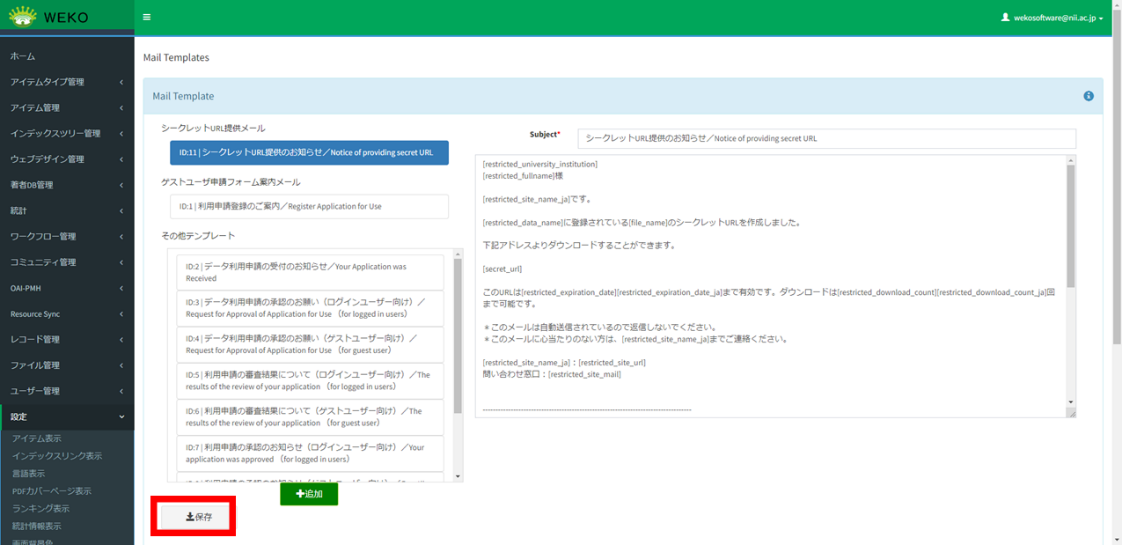Click the 保存 save button

click(199, 517)
